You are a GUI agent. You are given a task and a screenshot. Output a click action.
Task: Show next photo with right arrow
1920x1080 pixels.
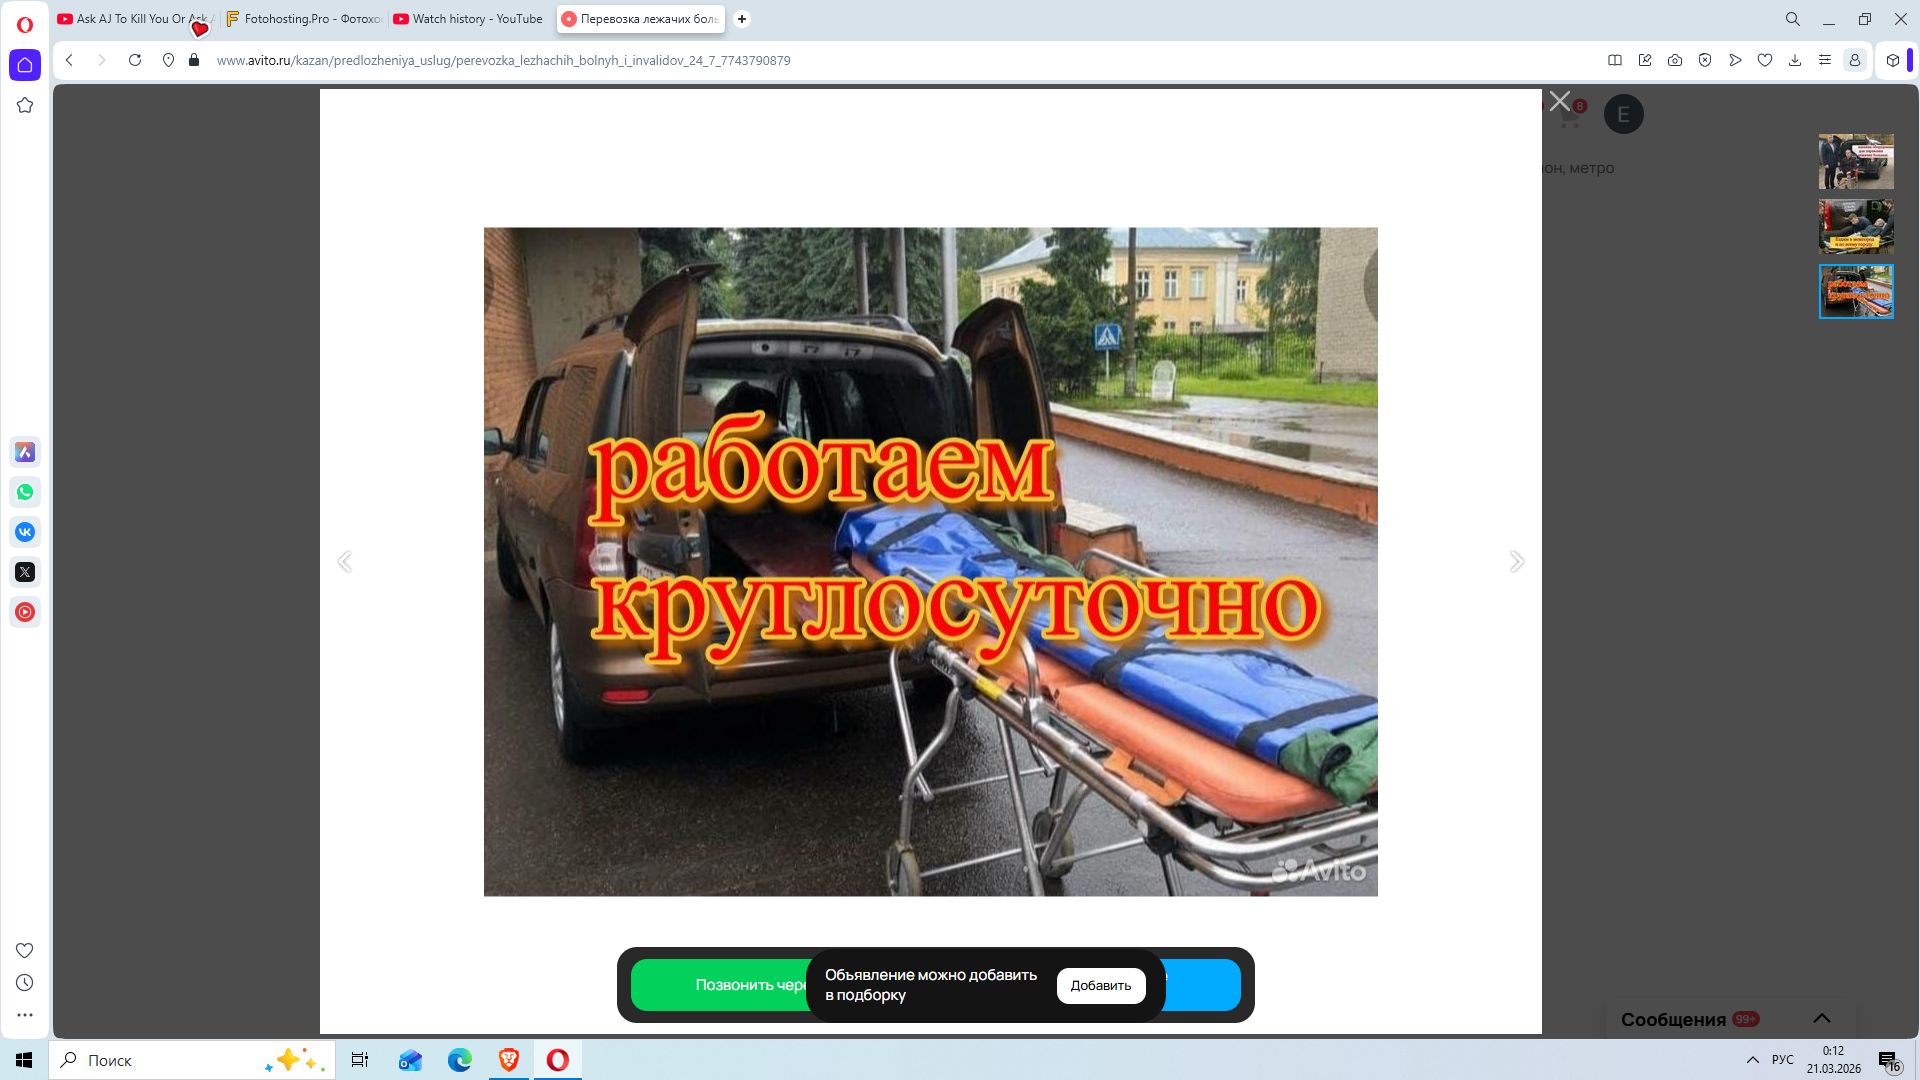coord(1516,561)
